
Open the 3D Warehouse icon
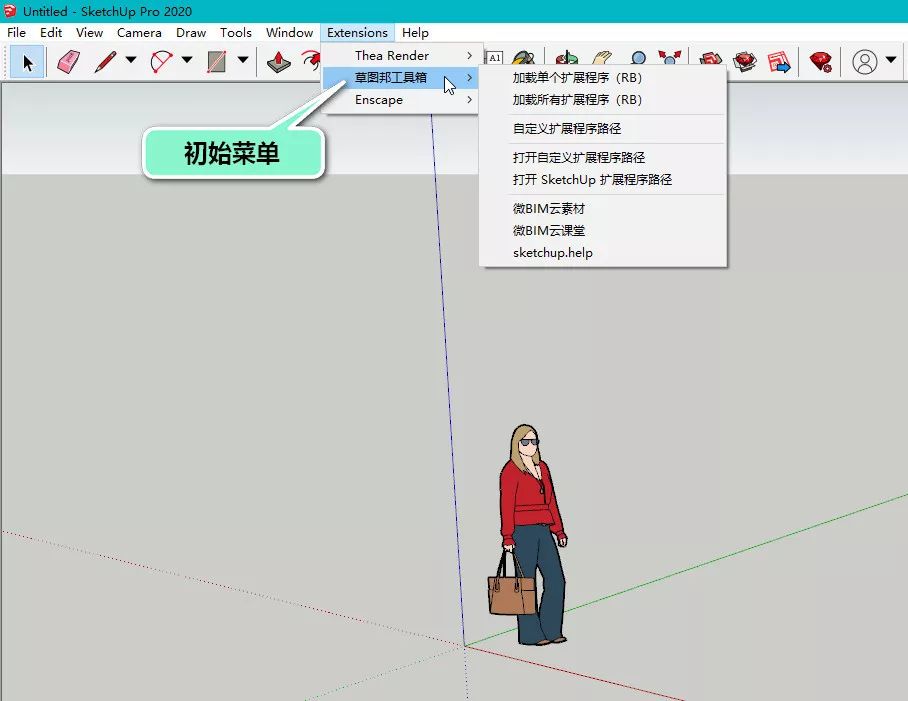coord(711,61)
